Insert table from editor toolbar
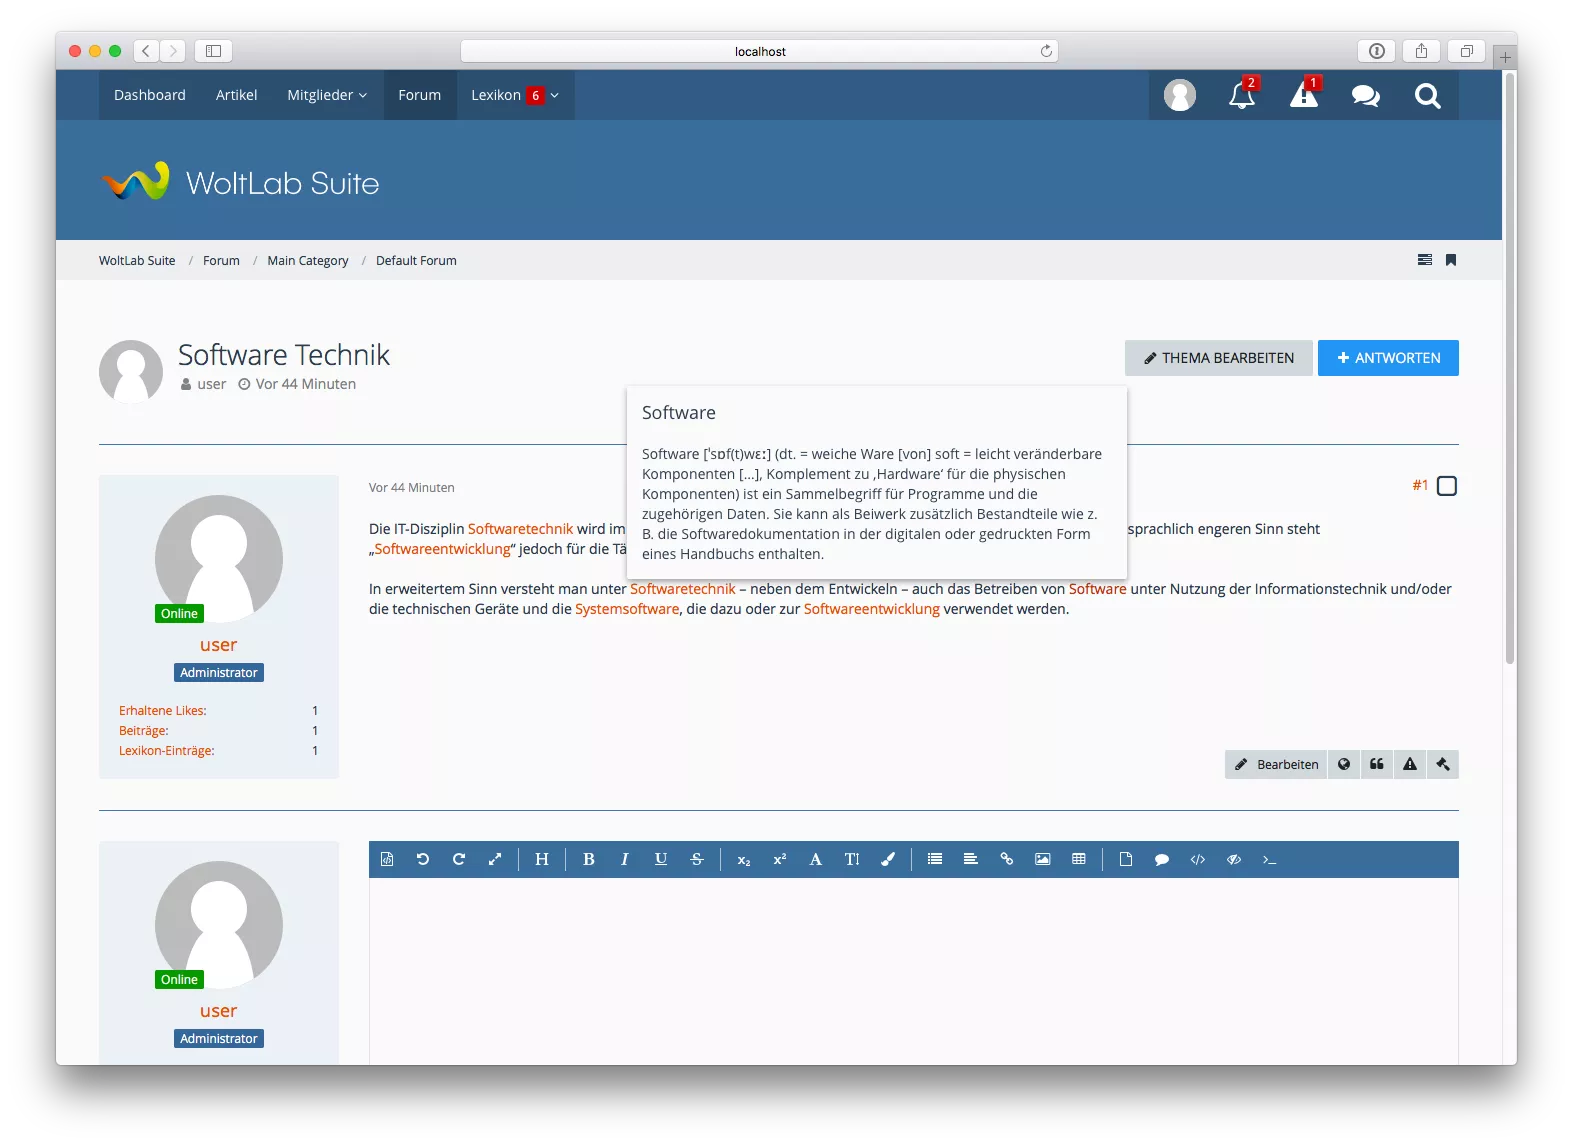The image size is (1573, 1145). (x=1078, y=859)
